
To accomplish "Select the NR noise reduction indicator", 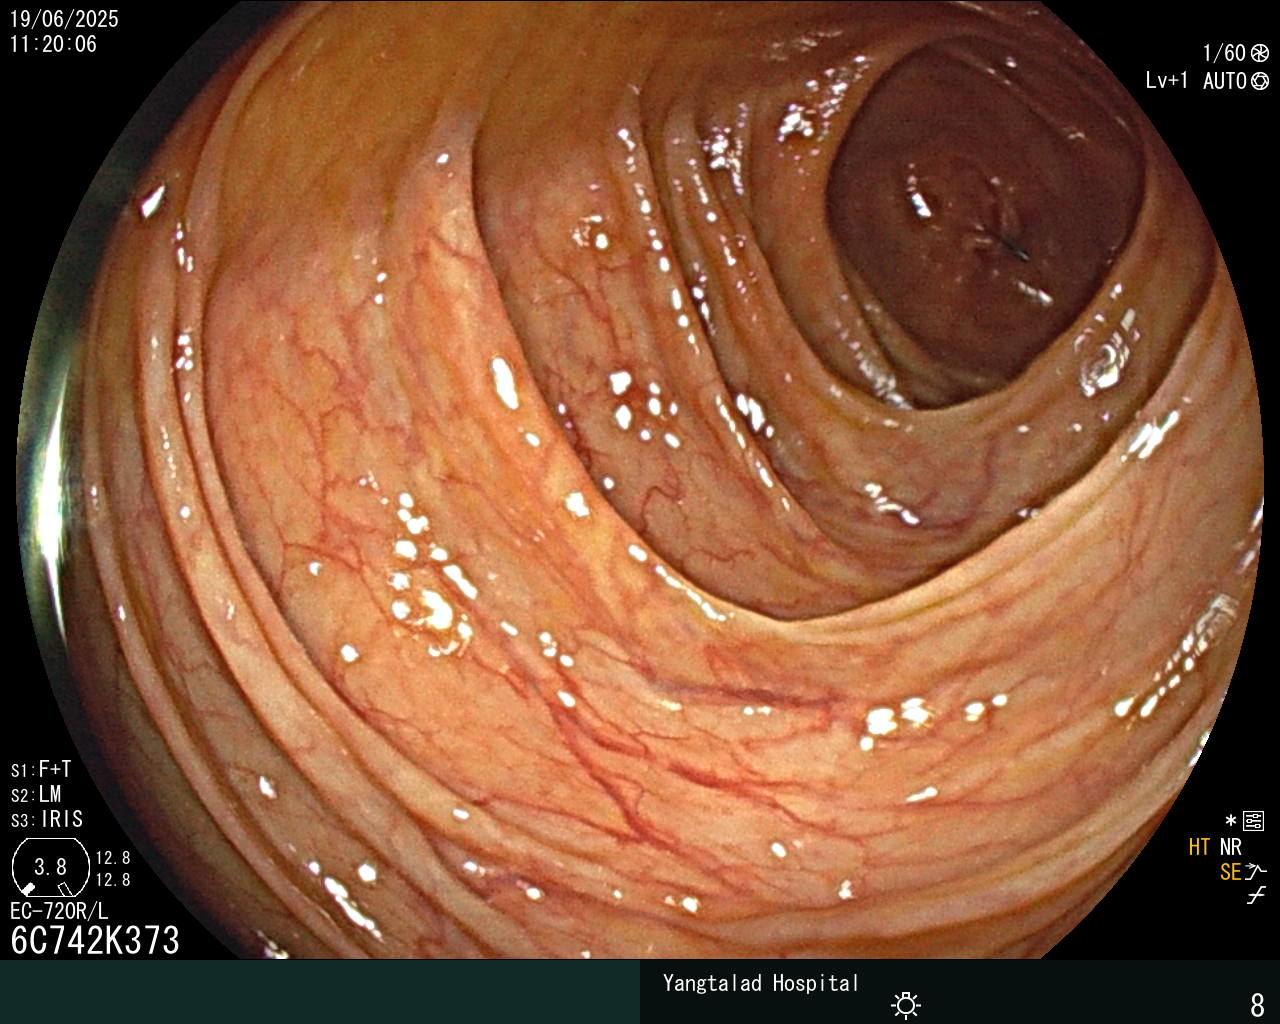I will [1230, 847].
